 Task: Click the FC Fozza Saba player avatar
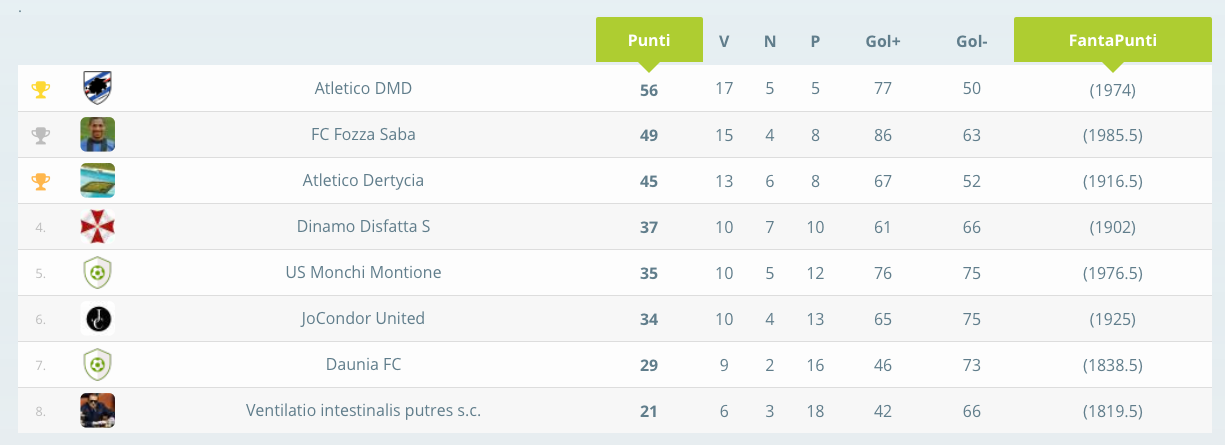click(98, 134)
